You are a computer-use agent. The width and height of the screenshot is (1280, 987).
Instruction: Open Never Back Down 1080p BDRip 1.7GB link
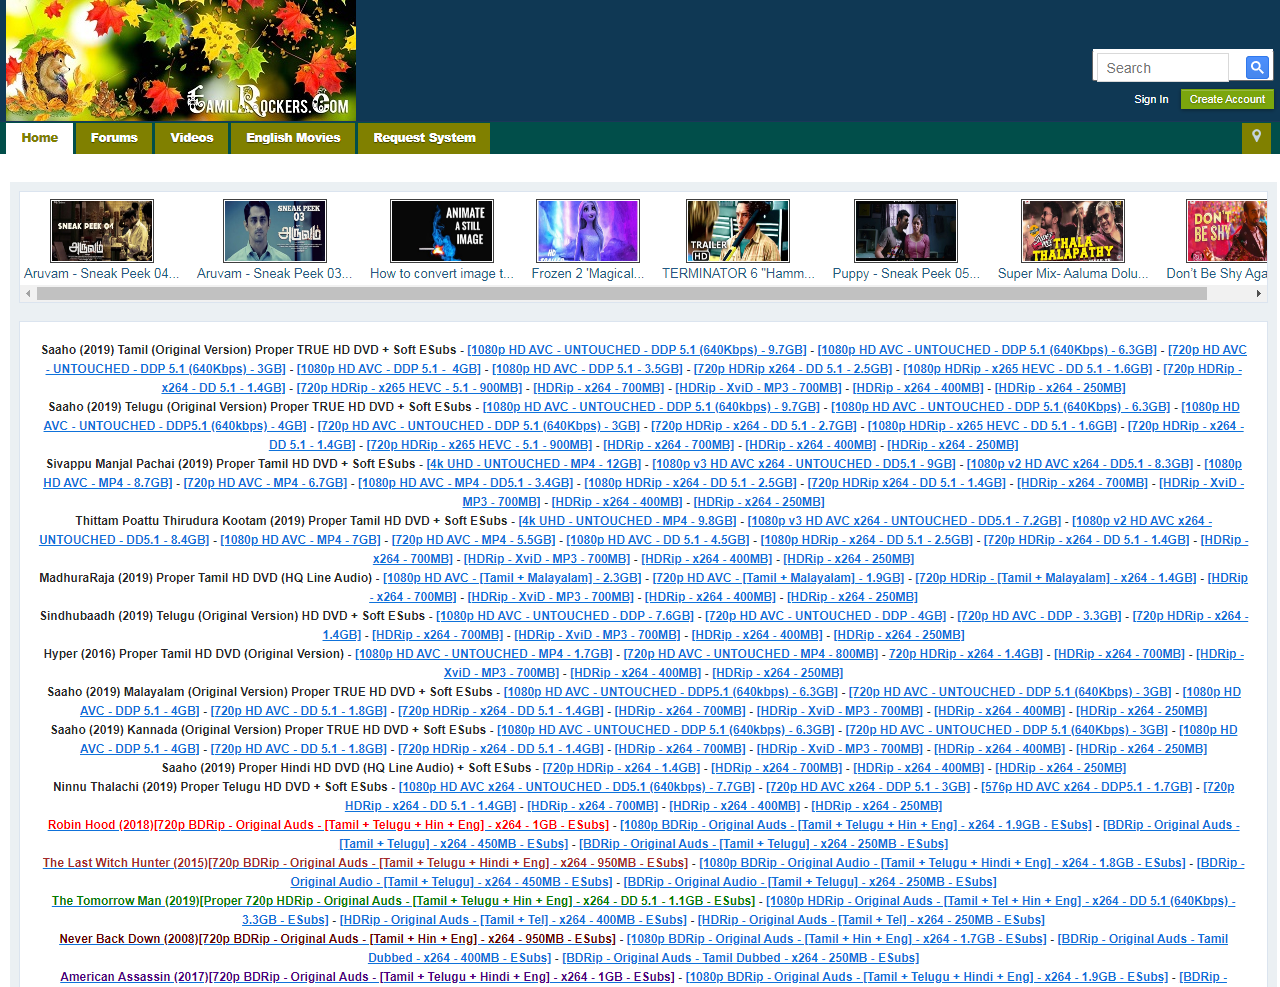tap(837, 939)
